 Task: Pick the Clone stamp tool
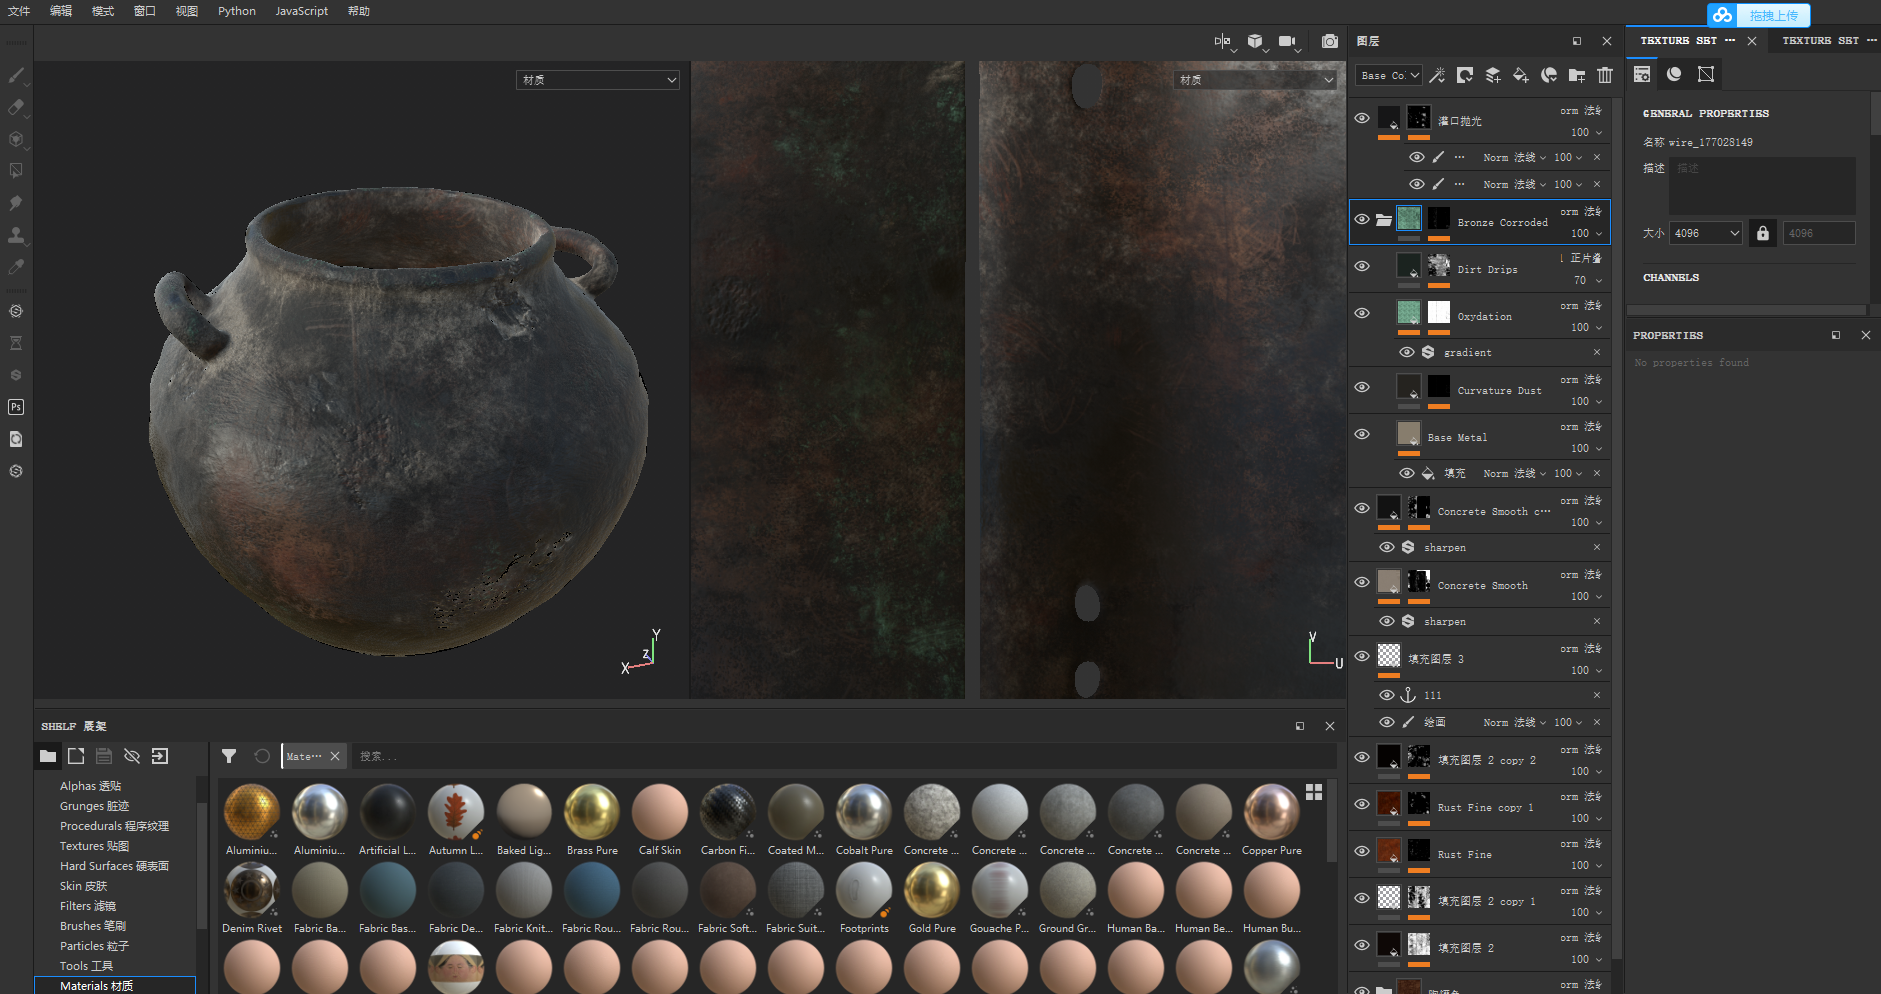coord(16,235)
